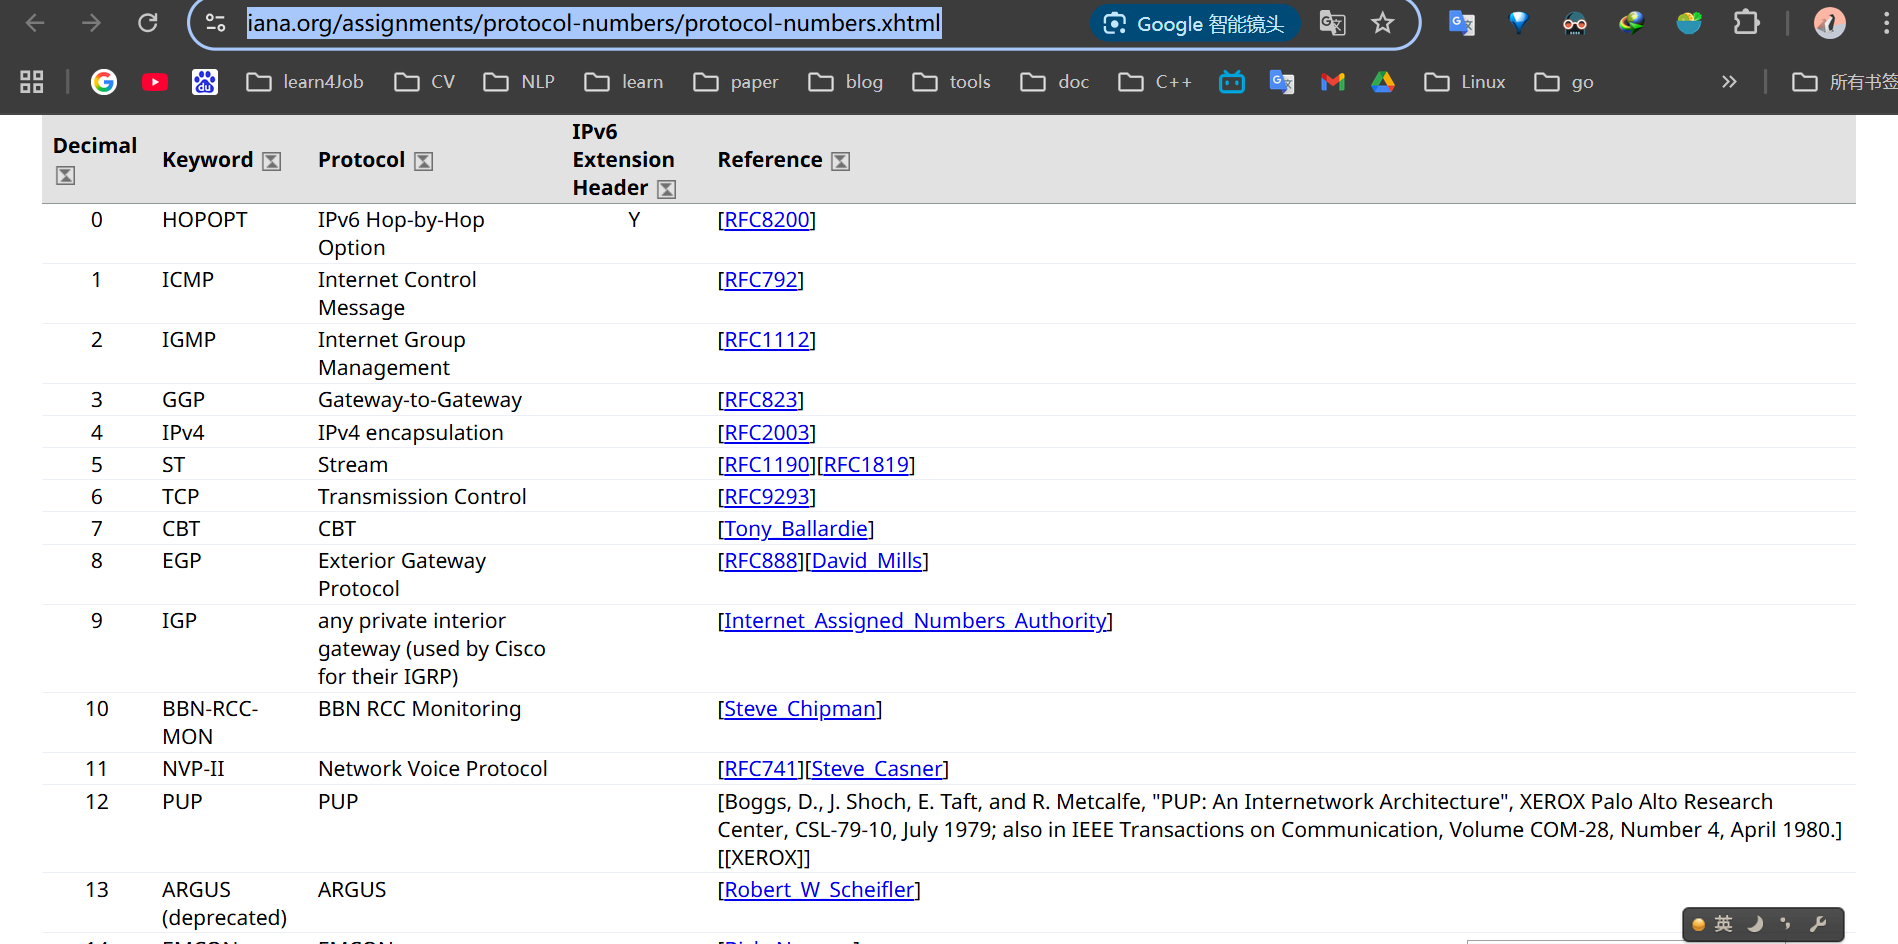Image resolution: width=1898 pixels, height=944 pixels.
Task: Open the RFC823 reference link
Action: (761, 400)
